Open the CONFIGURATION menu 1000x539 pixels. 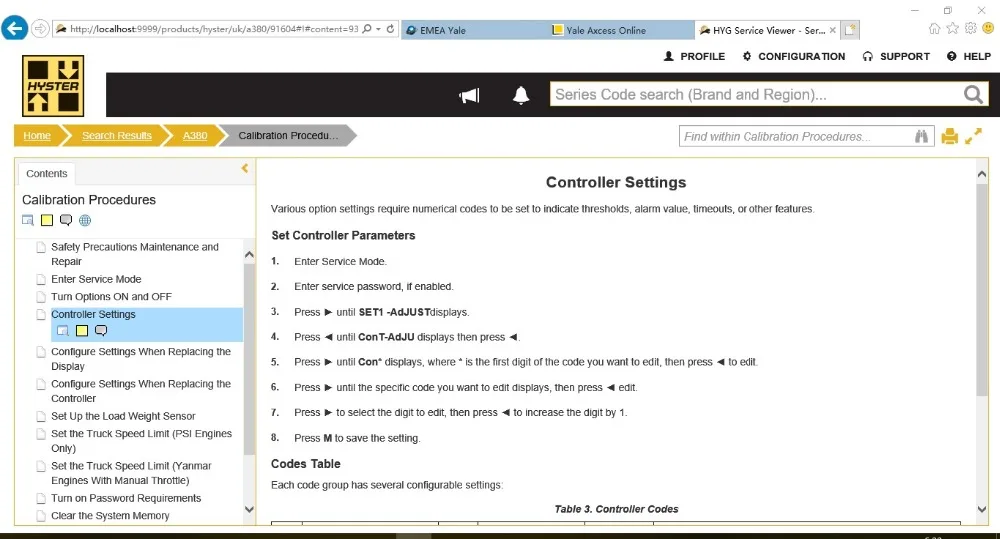pos(793,56)
